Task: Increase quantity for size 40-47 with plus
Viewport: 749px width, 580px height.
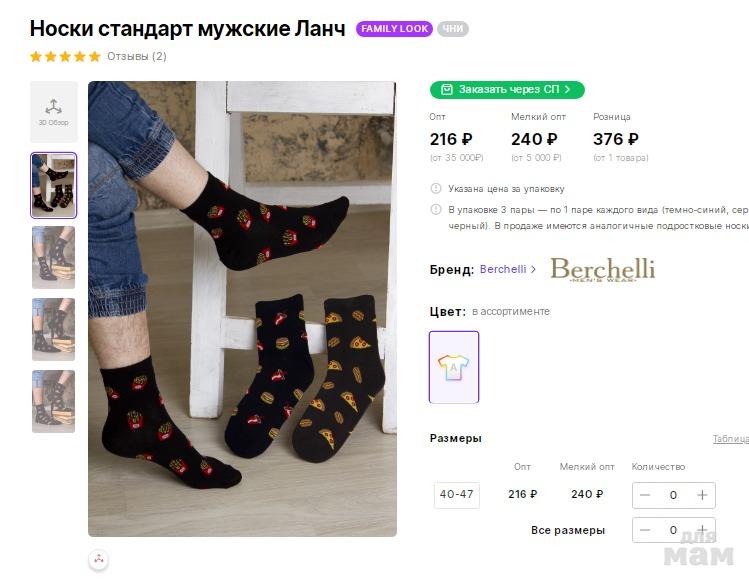Action: (702, 495)
